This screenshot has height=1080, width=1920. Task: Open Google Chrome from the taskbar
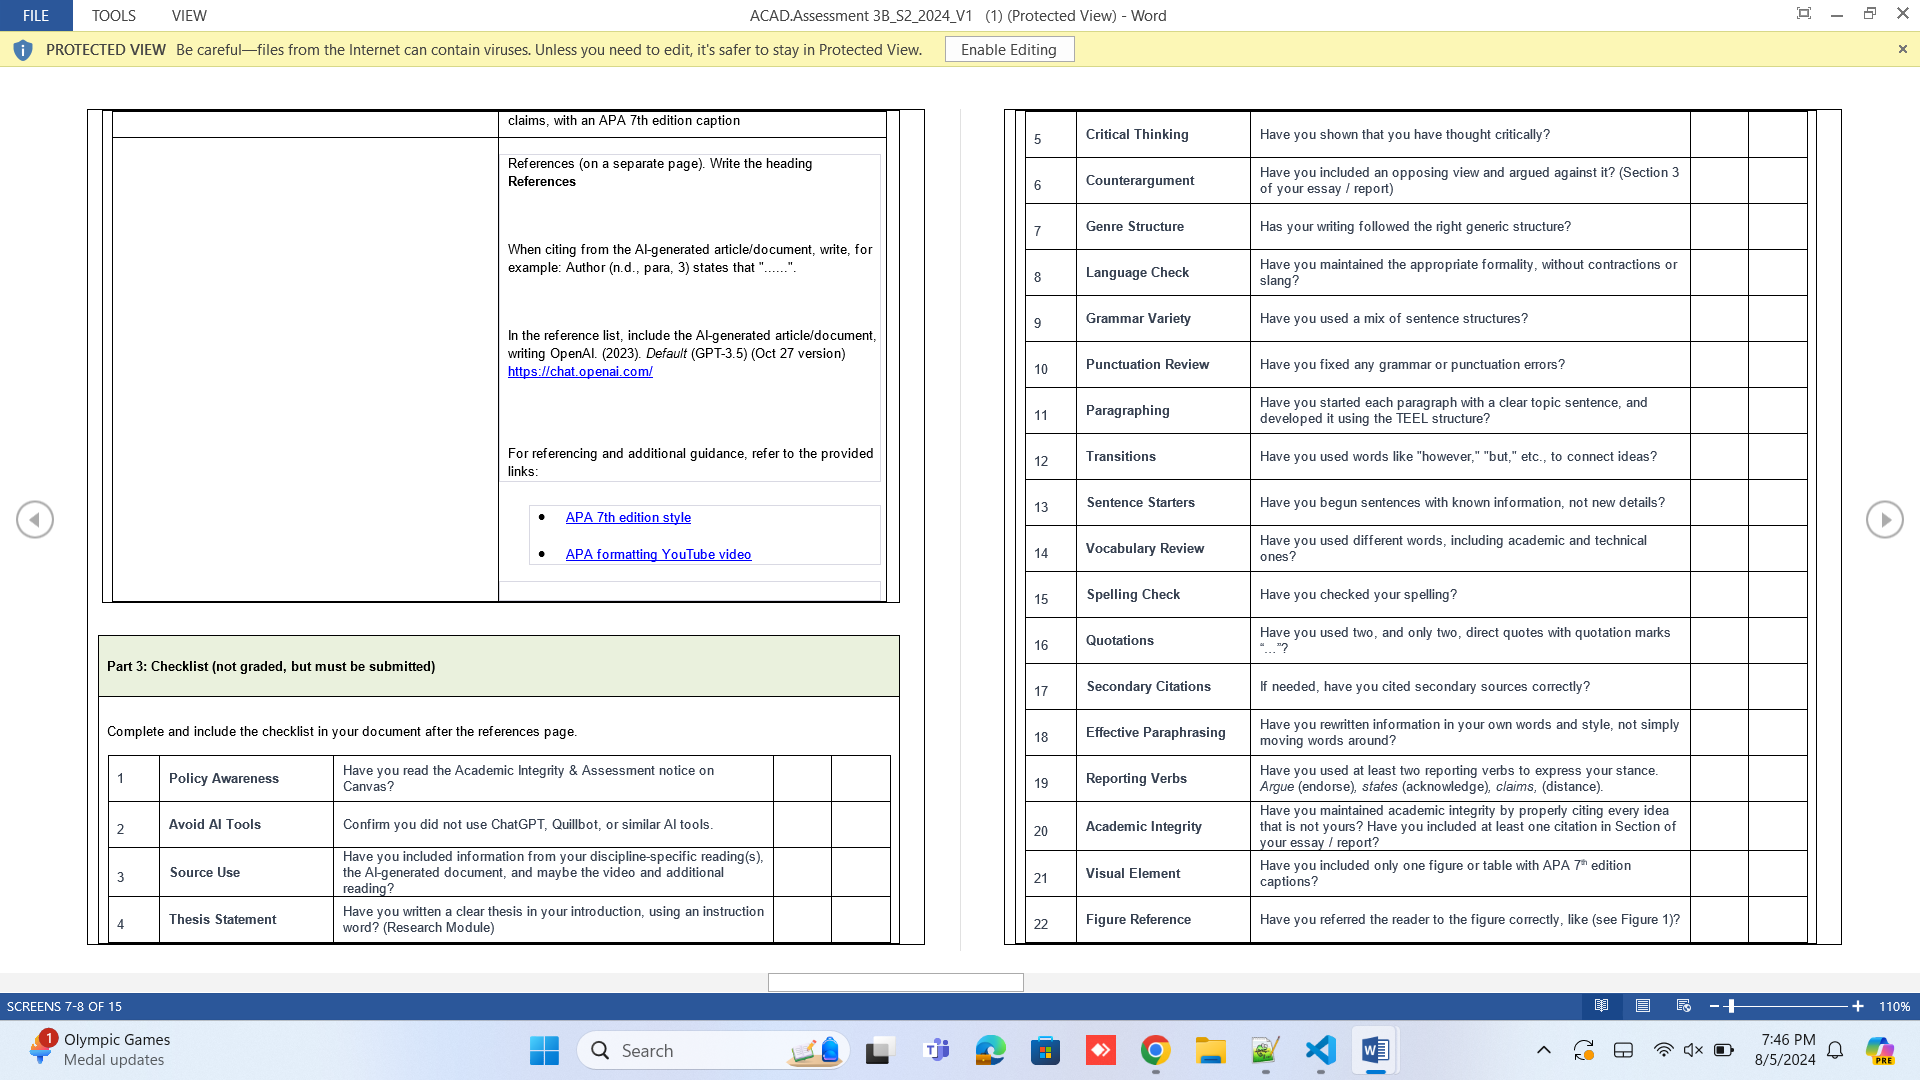point(1155,1051)
